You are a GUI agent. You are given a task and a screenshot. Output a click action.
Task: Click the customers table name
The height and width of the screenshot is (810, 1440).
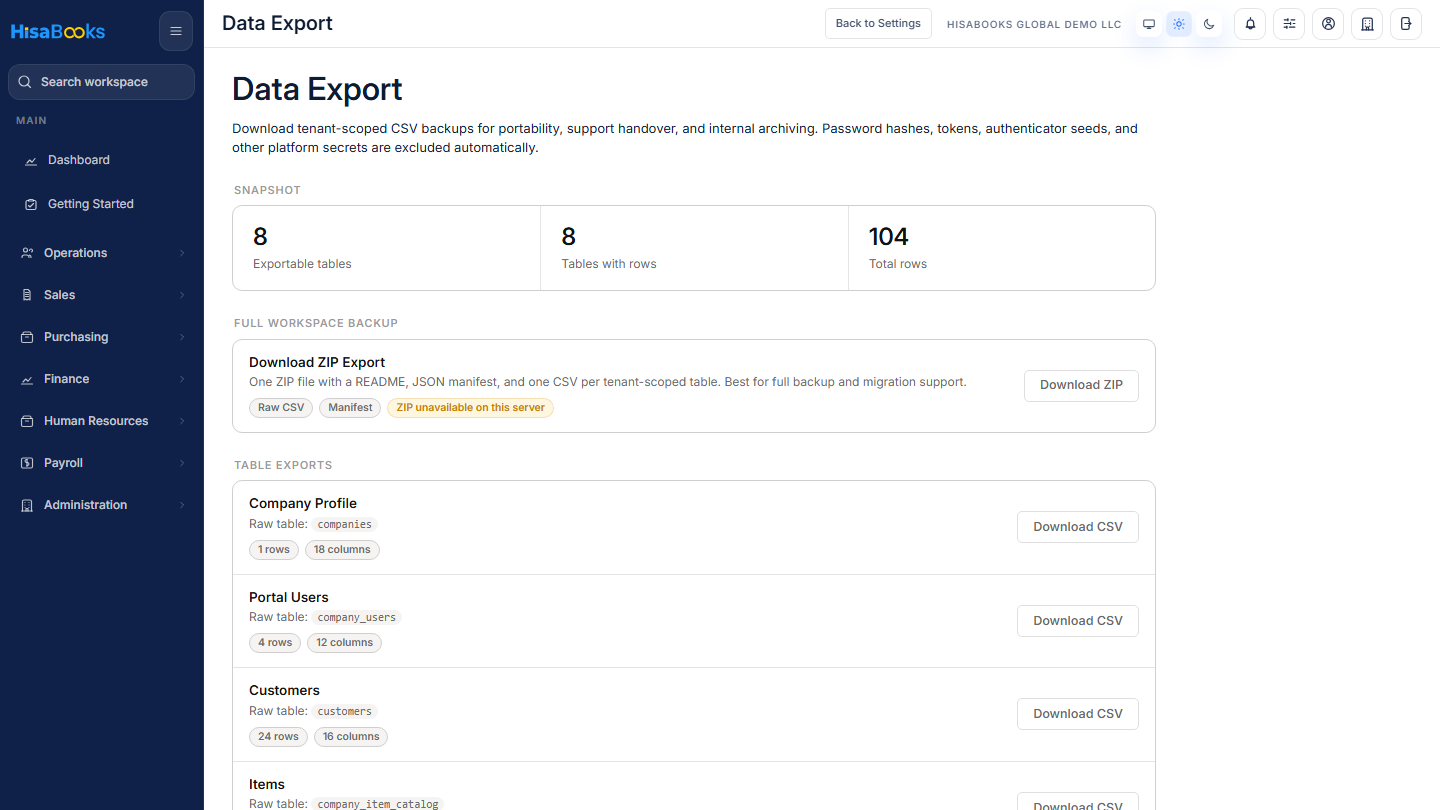344,711
